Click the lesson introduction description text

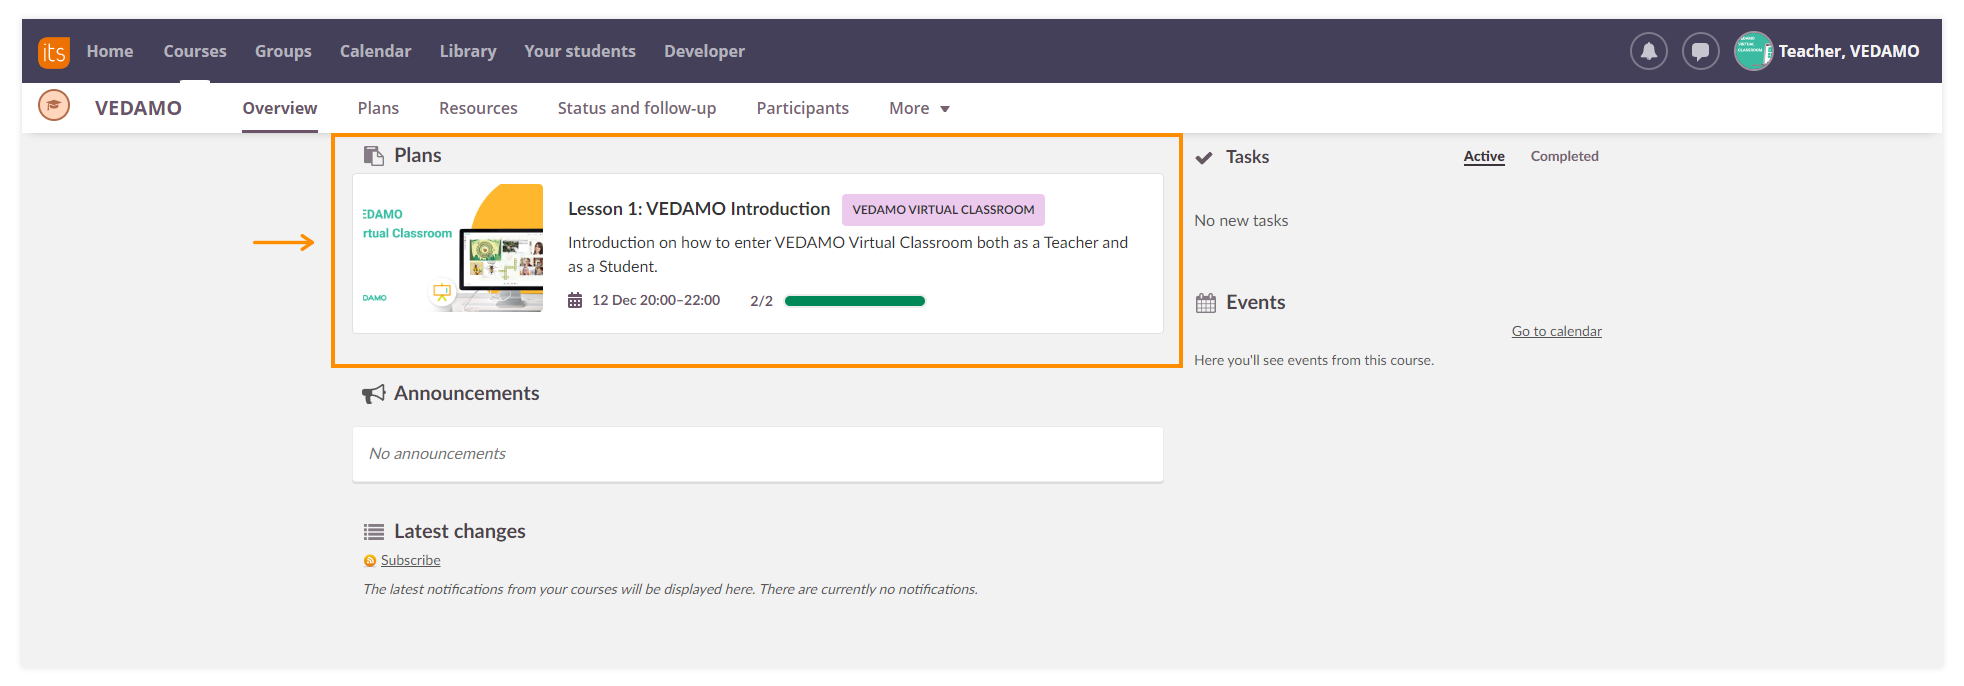point(848,255)
